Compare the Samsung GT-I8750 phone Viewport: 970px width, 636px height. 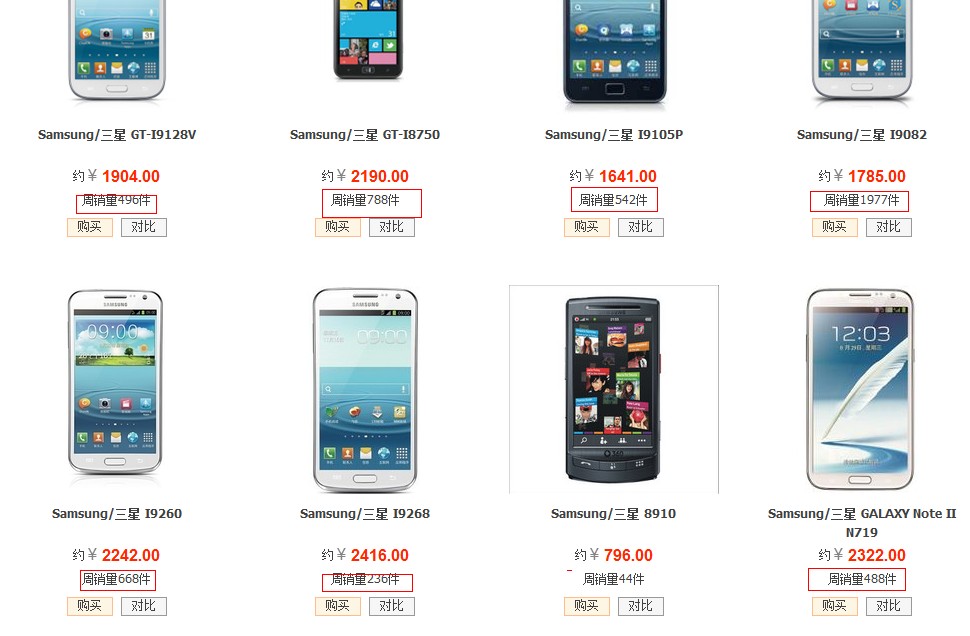pos(392,227)
